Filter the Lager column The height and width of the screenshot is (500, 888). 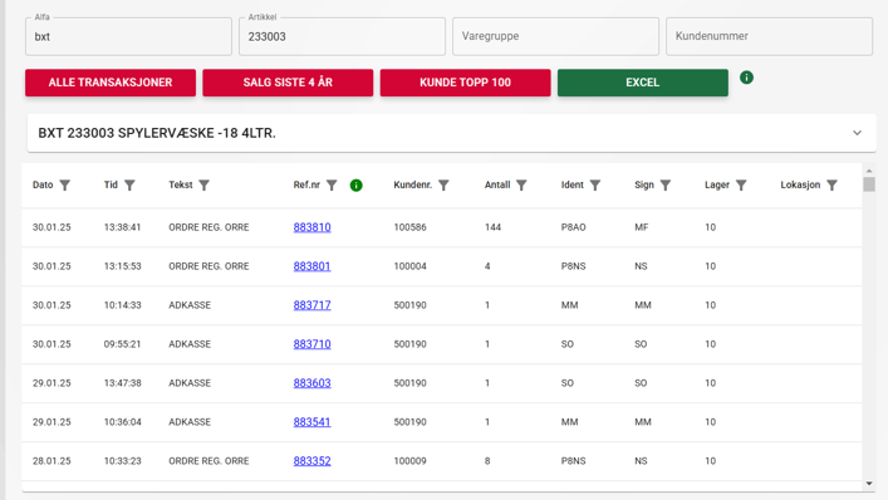tap(741, 185)
